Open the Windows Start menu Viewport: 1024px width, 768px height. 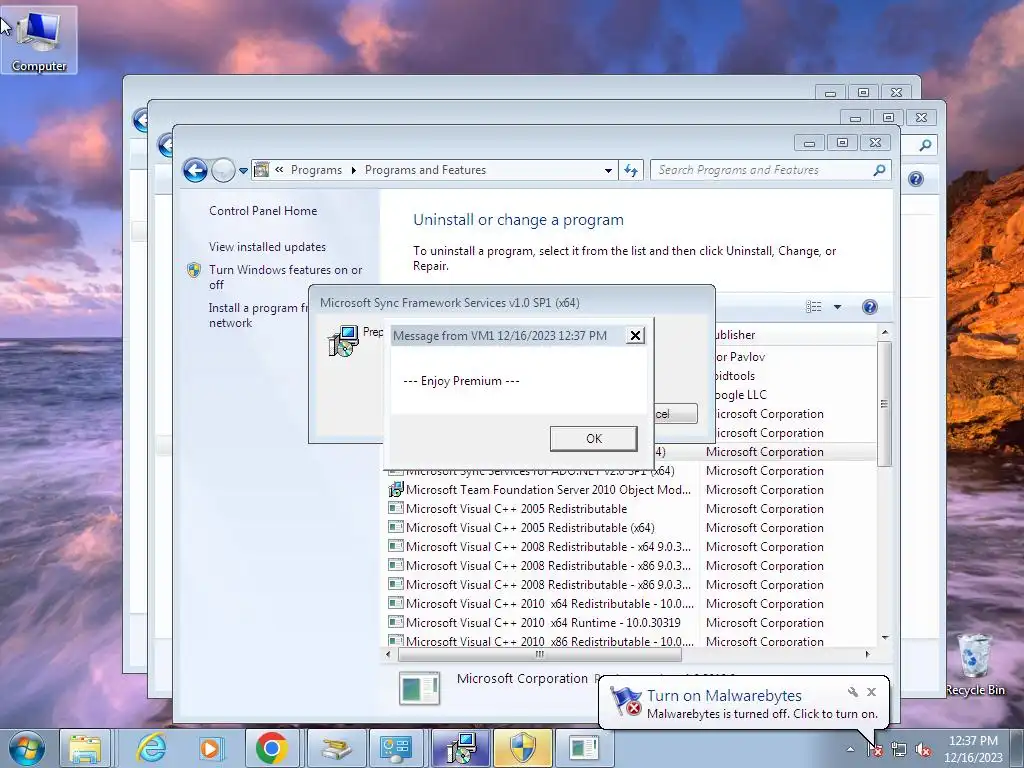[27, 748]
